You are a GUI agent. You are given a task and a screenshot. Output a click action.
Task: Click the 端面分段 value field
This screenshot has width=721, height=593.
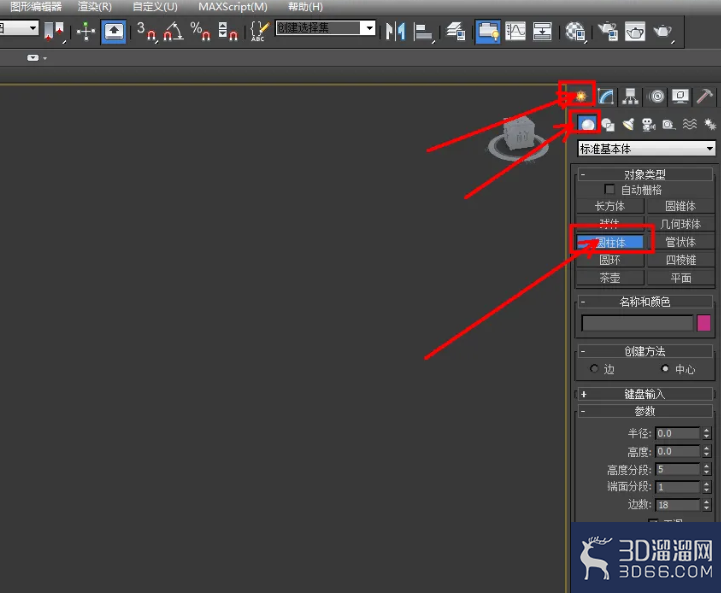tap(677, 487)
